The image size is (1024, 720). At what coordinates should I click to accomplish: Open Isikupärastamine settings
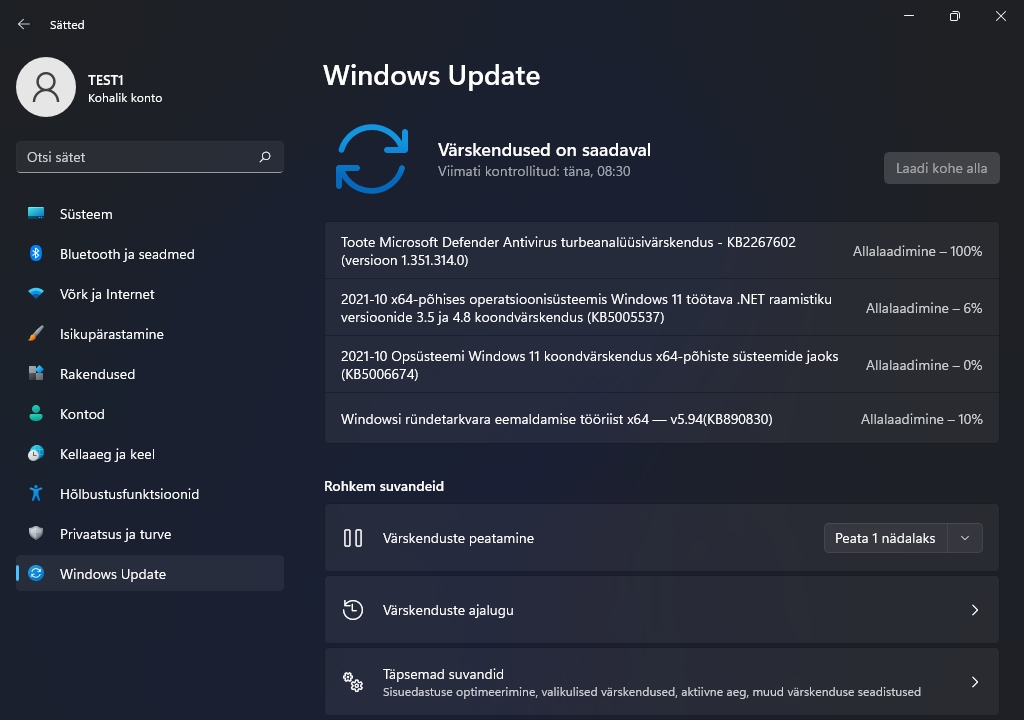(x=150, y=334)
